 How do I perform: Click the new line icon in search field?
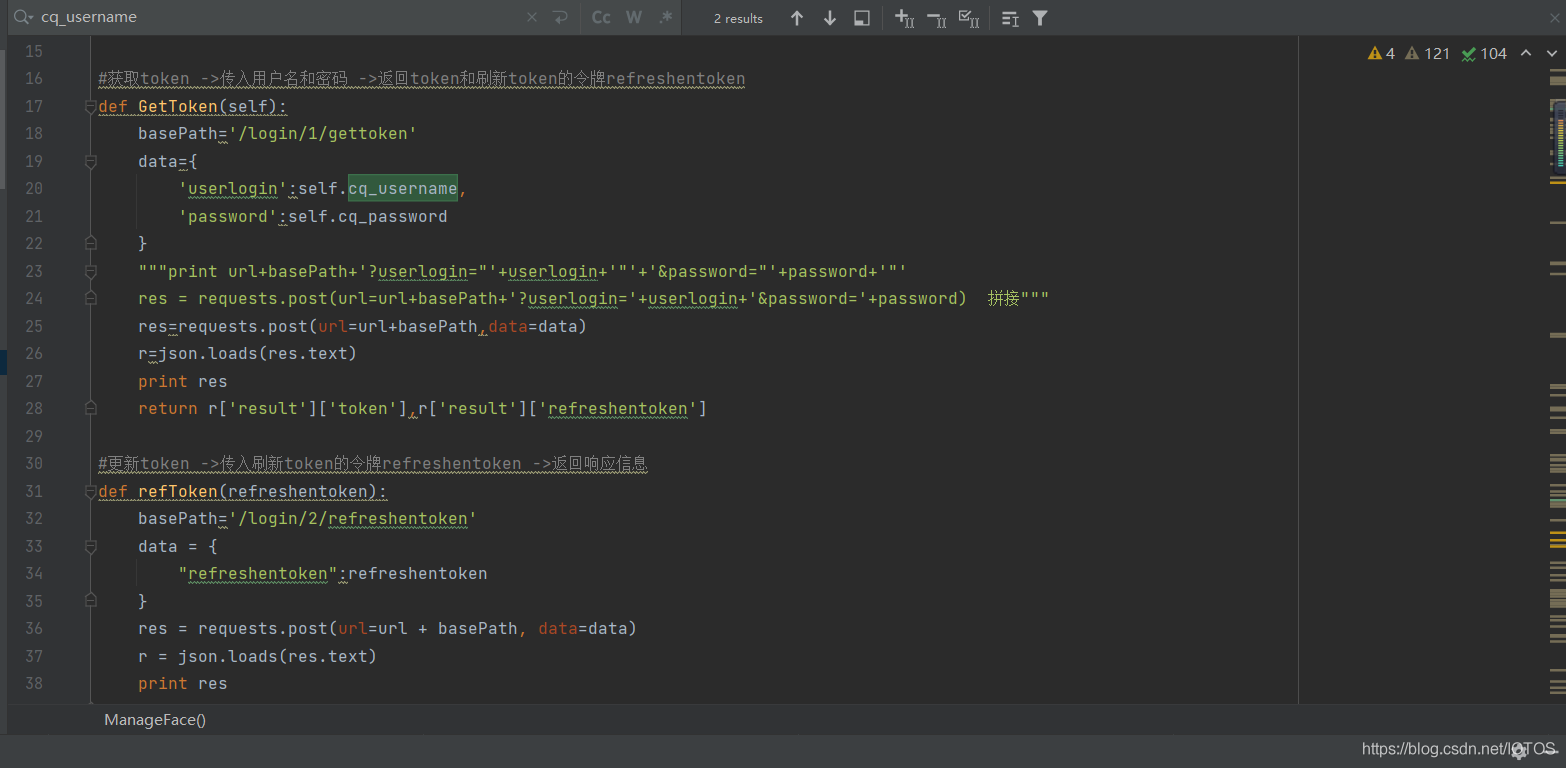click(x=560, y=18)
